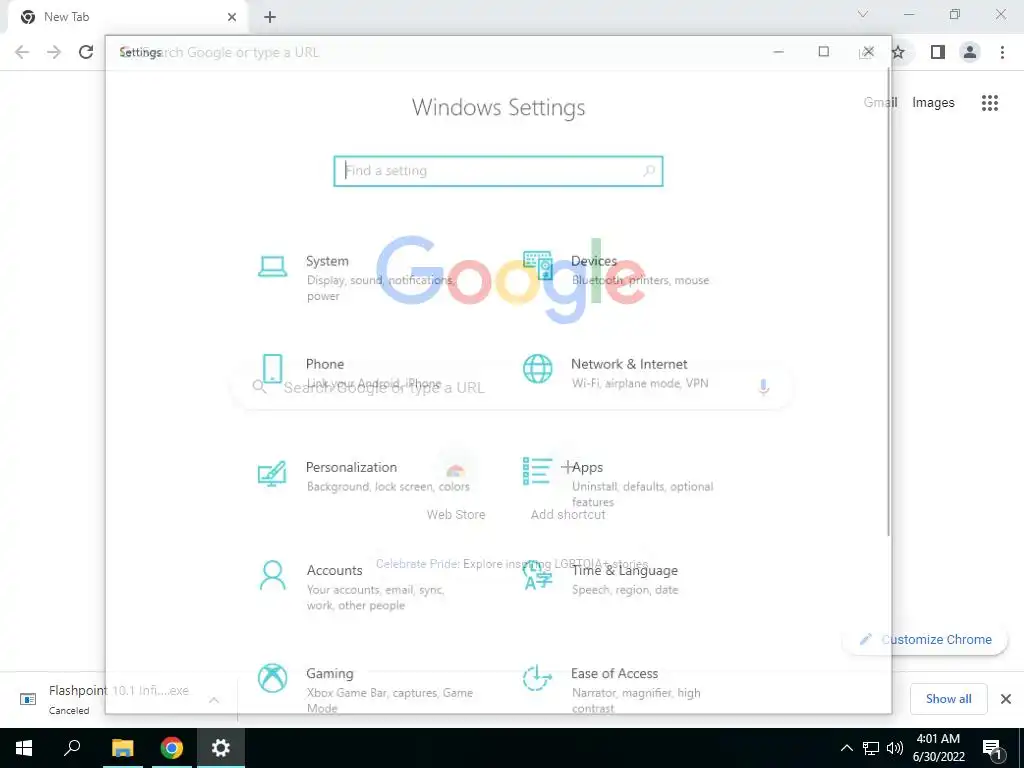Click the Chrome voice search microphone
The image size is (1024, 768).
763,387
